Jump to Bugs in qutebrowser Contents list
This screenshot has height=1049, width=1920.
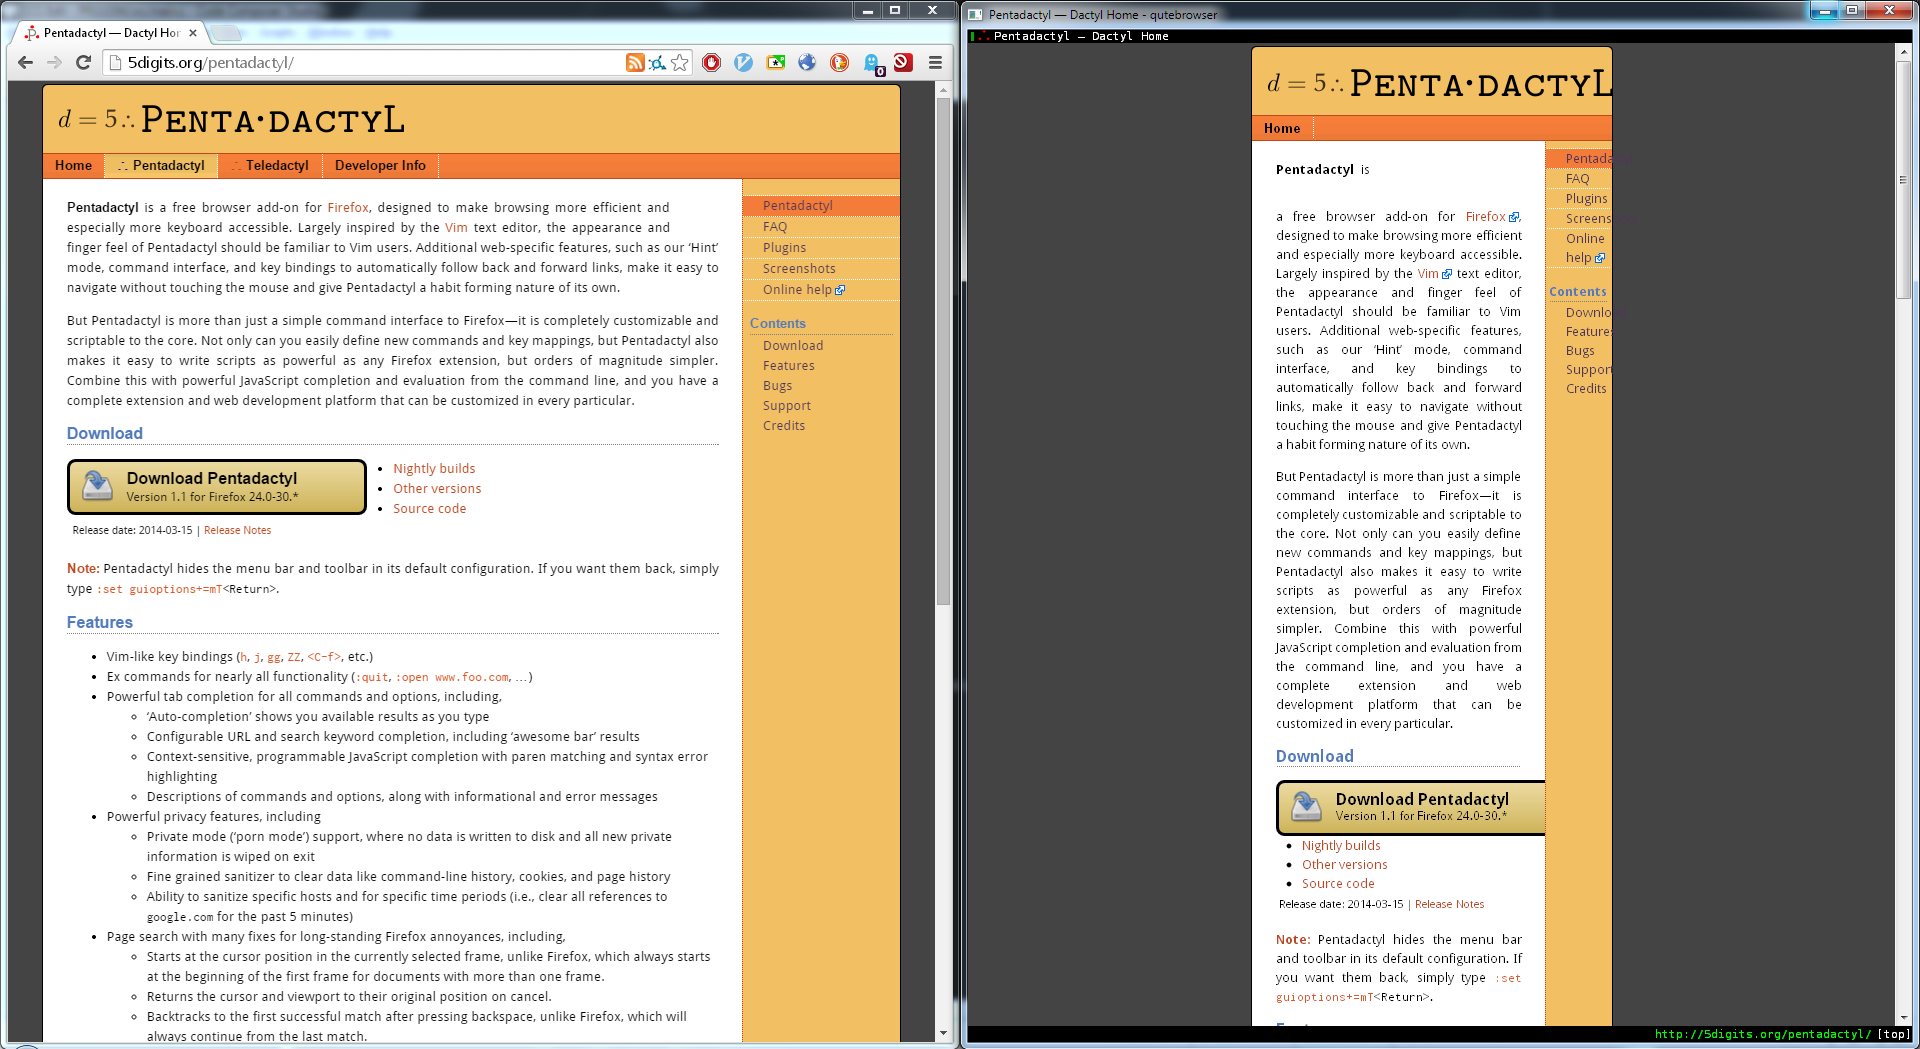point(1580,350)
